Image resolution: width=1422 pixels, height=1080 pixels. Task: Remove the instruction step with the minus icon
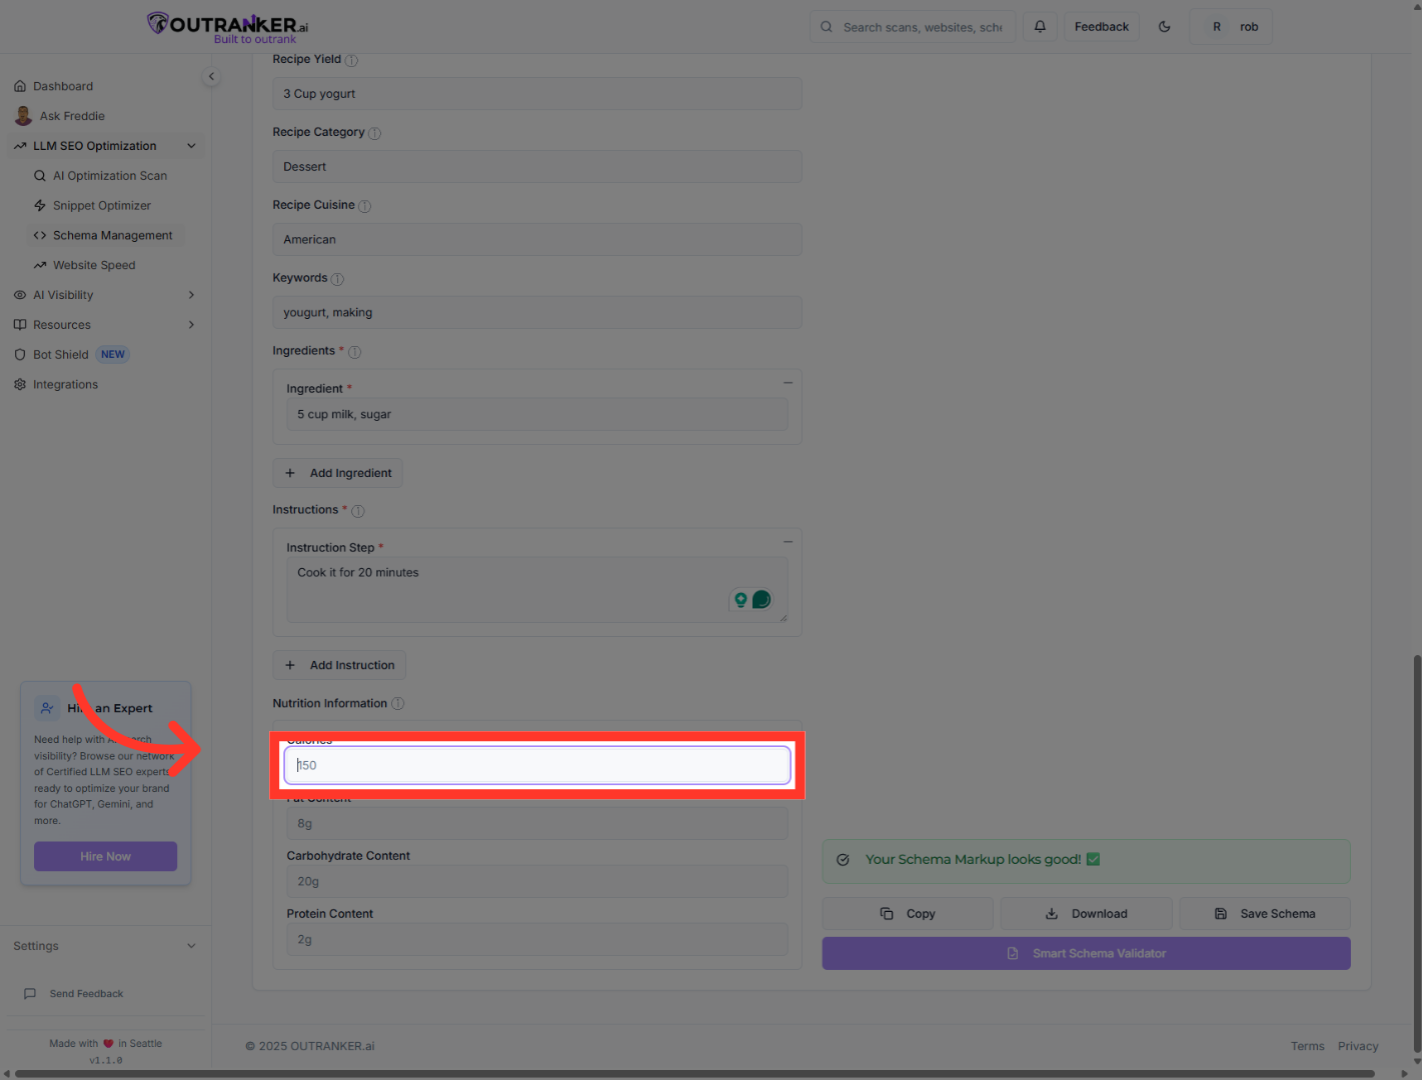click(x=788, y=542)
